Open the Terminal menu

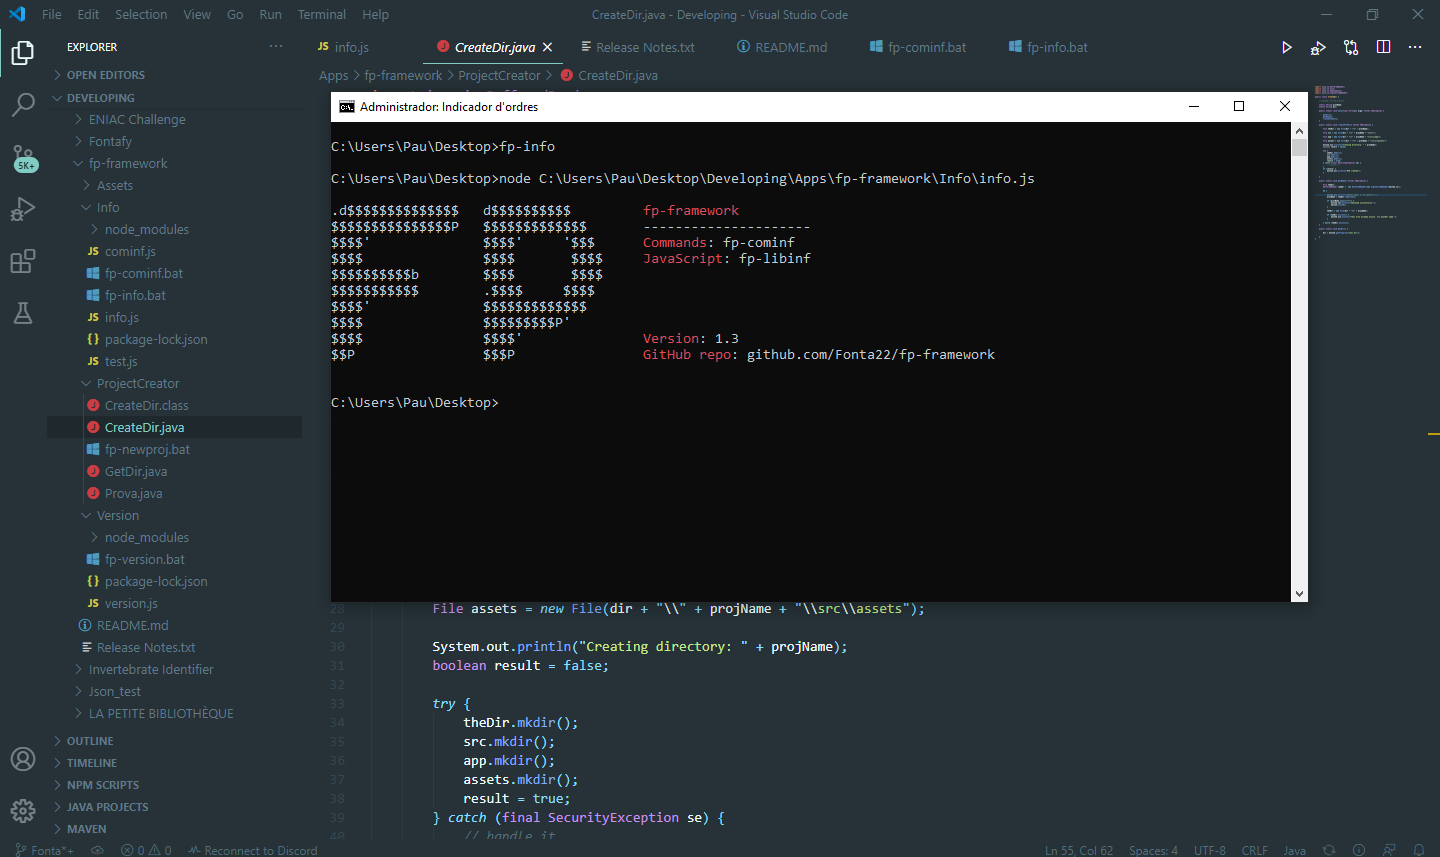(x=322, y=14)
